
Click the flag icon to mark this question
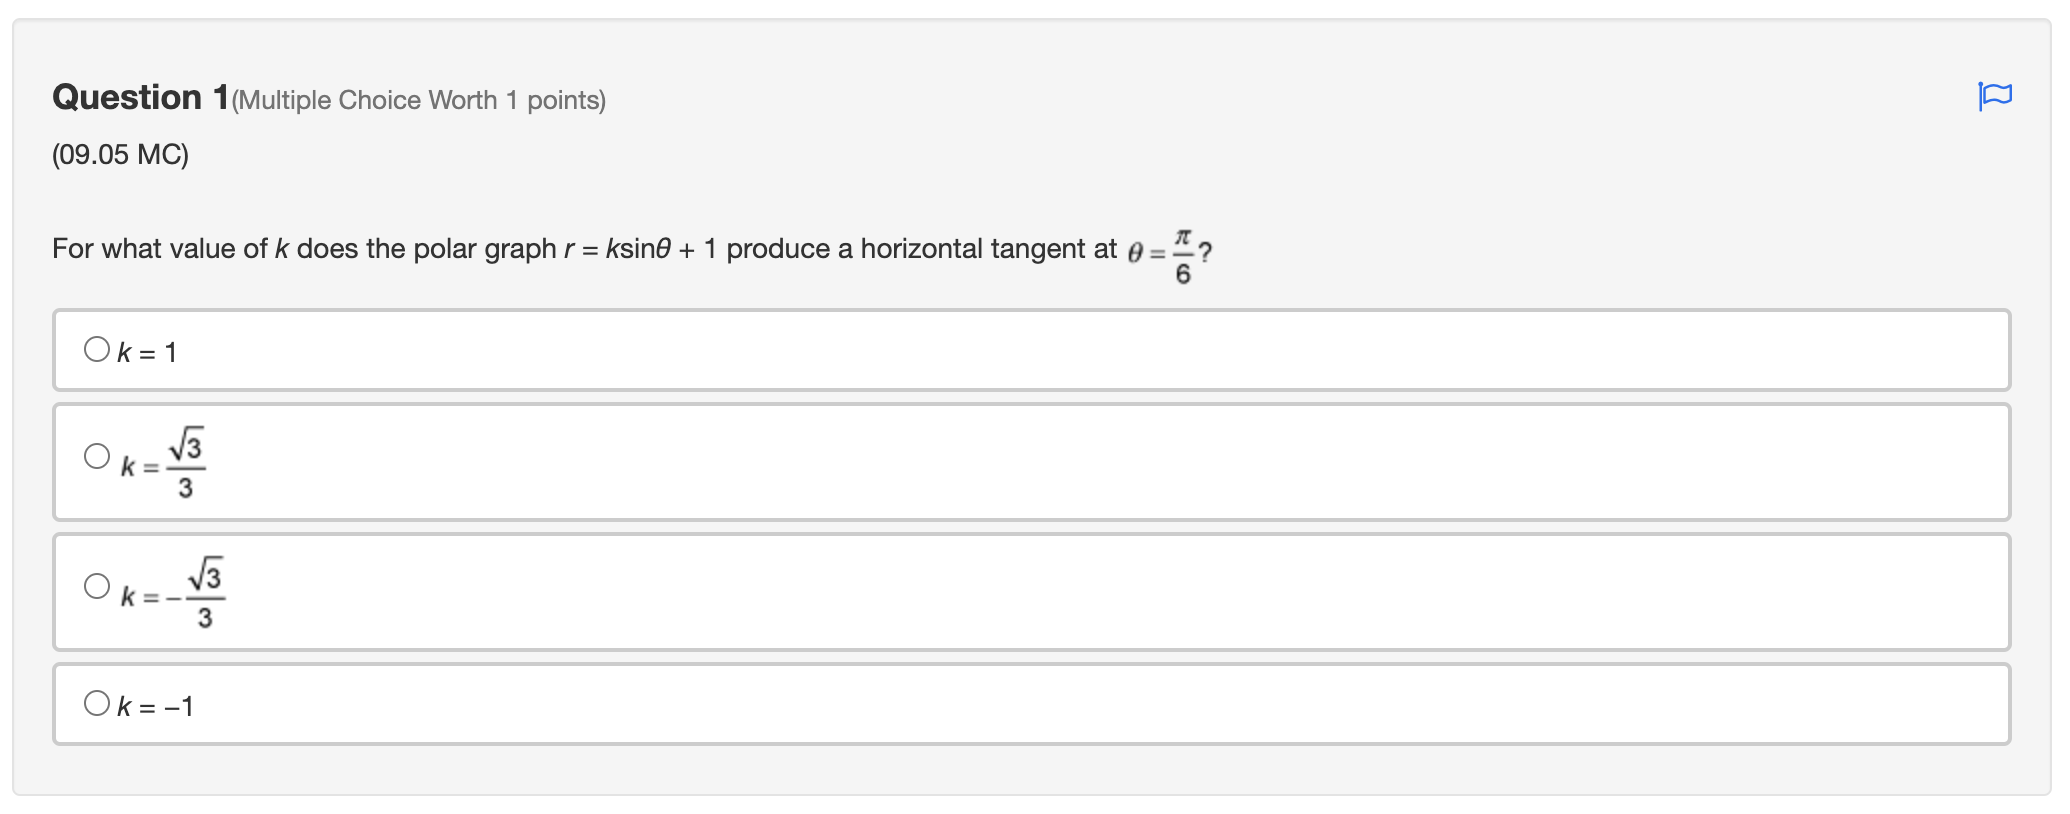pyautogui.click(x=1996, y=97)
